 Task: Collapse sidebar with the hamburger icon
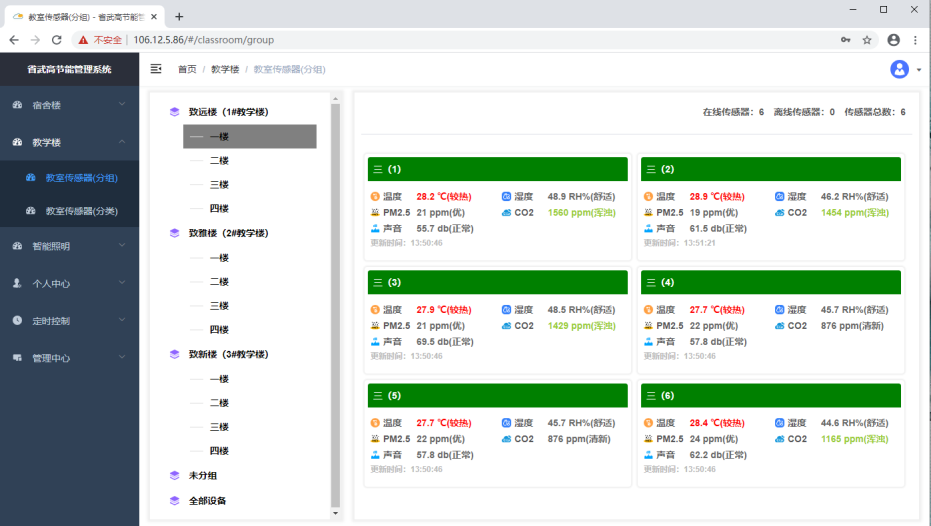[x=156, y=69]
